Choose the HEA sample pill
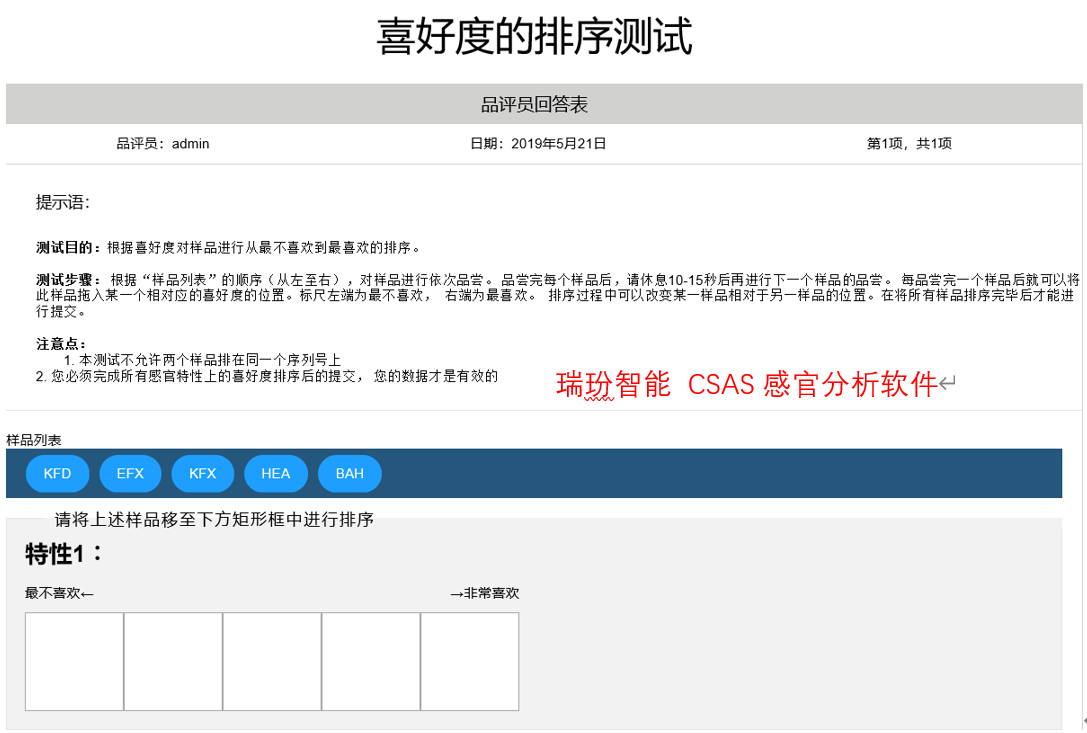Viewport: 1087px width, 733px height. (276, 473)
